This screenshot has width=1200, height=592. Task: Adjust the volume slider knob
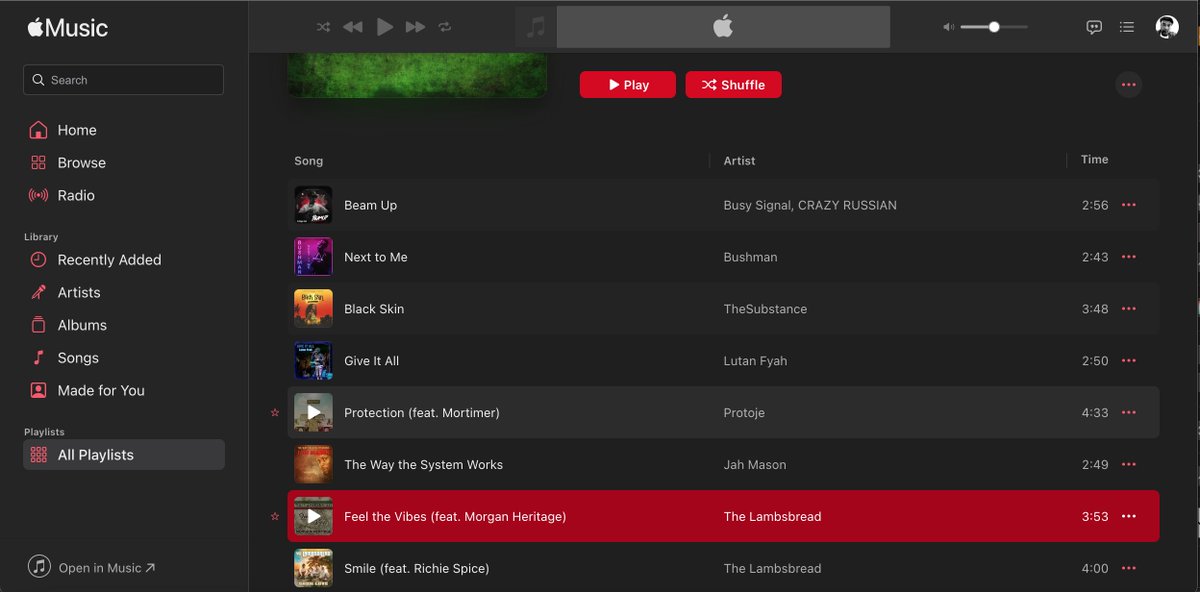[x=993, y=27]
